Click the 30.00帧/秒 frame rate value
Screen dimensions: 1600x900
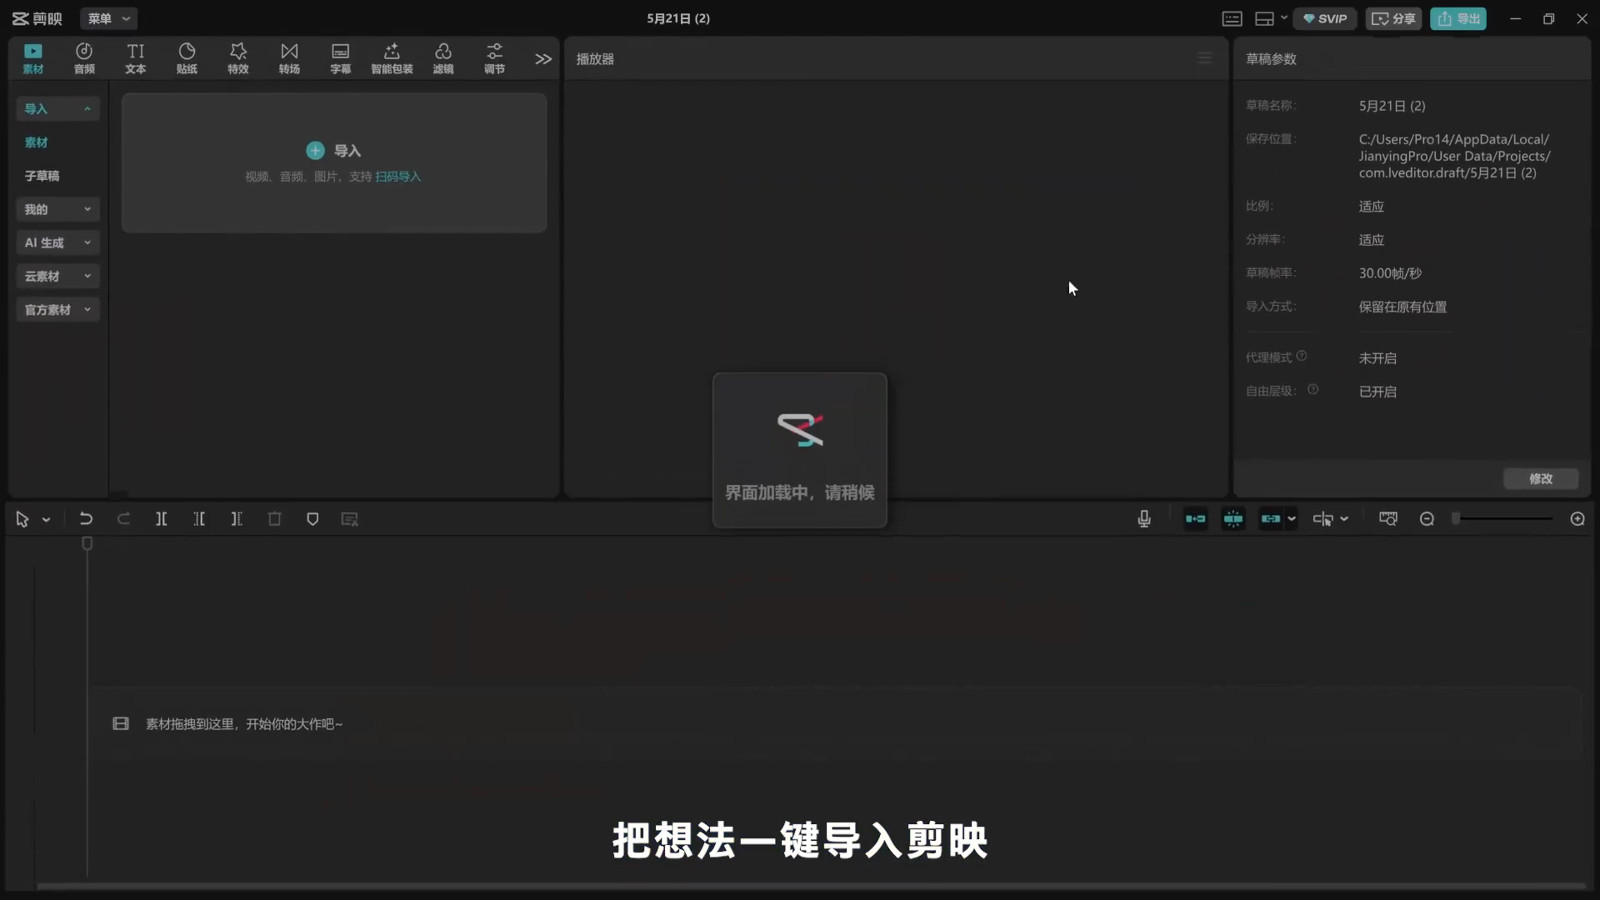coord(1390,273)
